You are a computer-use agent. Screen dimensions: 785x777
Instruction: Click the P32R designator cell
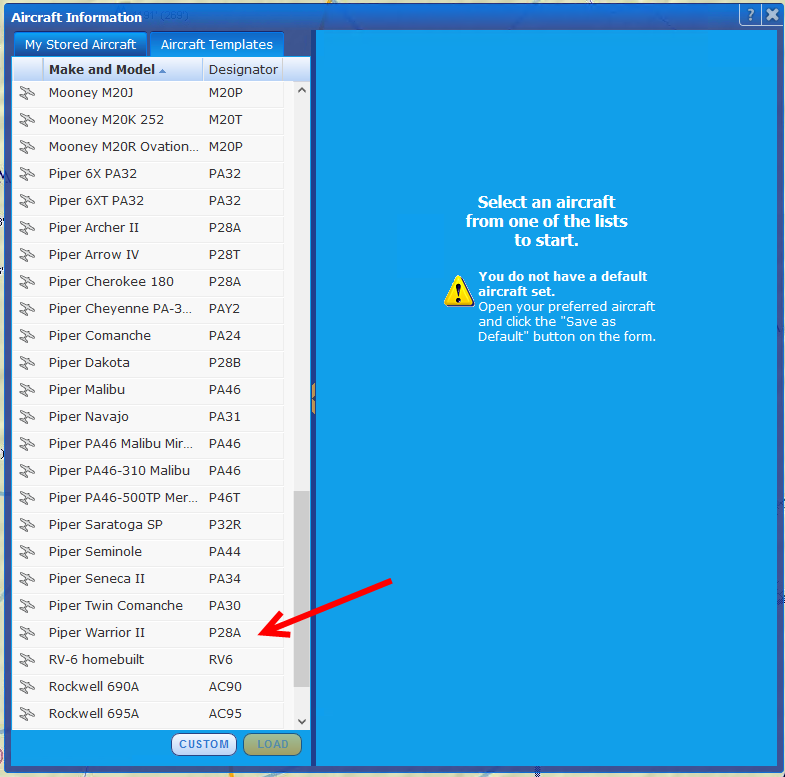pos(225,525)
